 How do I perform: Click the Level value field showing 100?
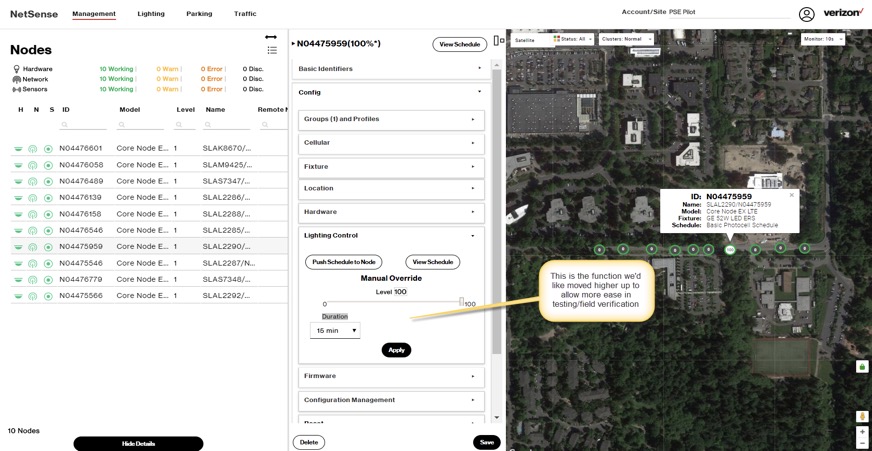point(400,292)
